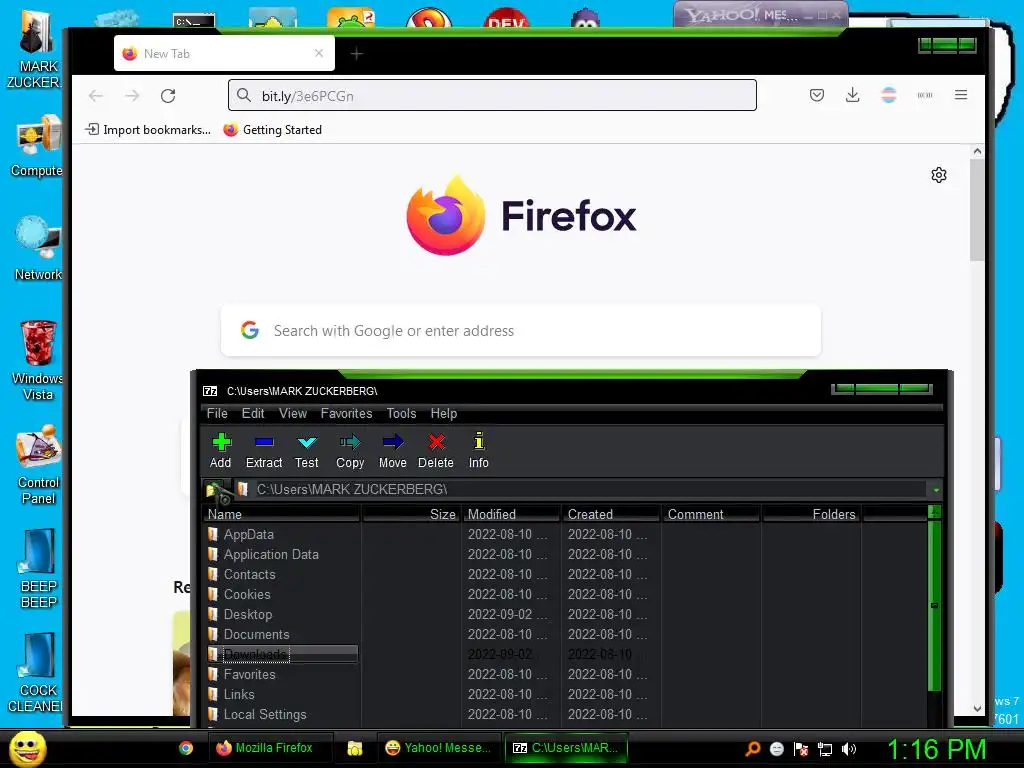Select the Computer desktop icon
Screen dimensions: 1024x768
point(38,145)
